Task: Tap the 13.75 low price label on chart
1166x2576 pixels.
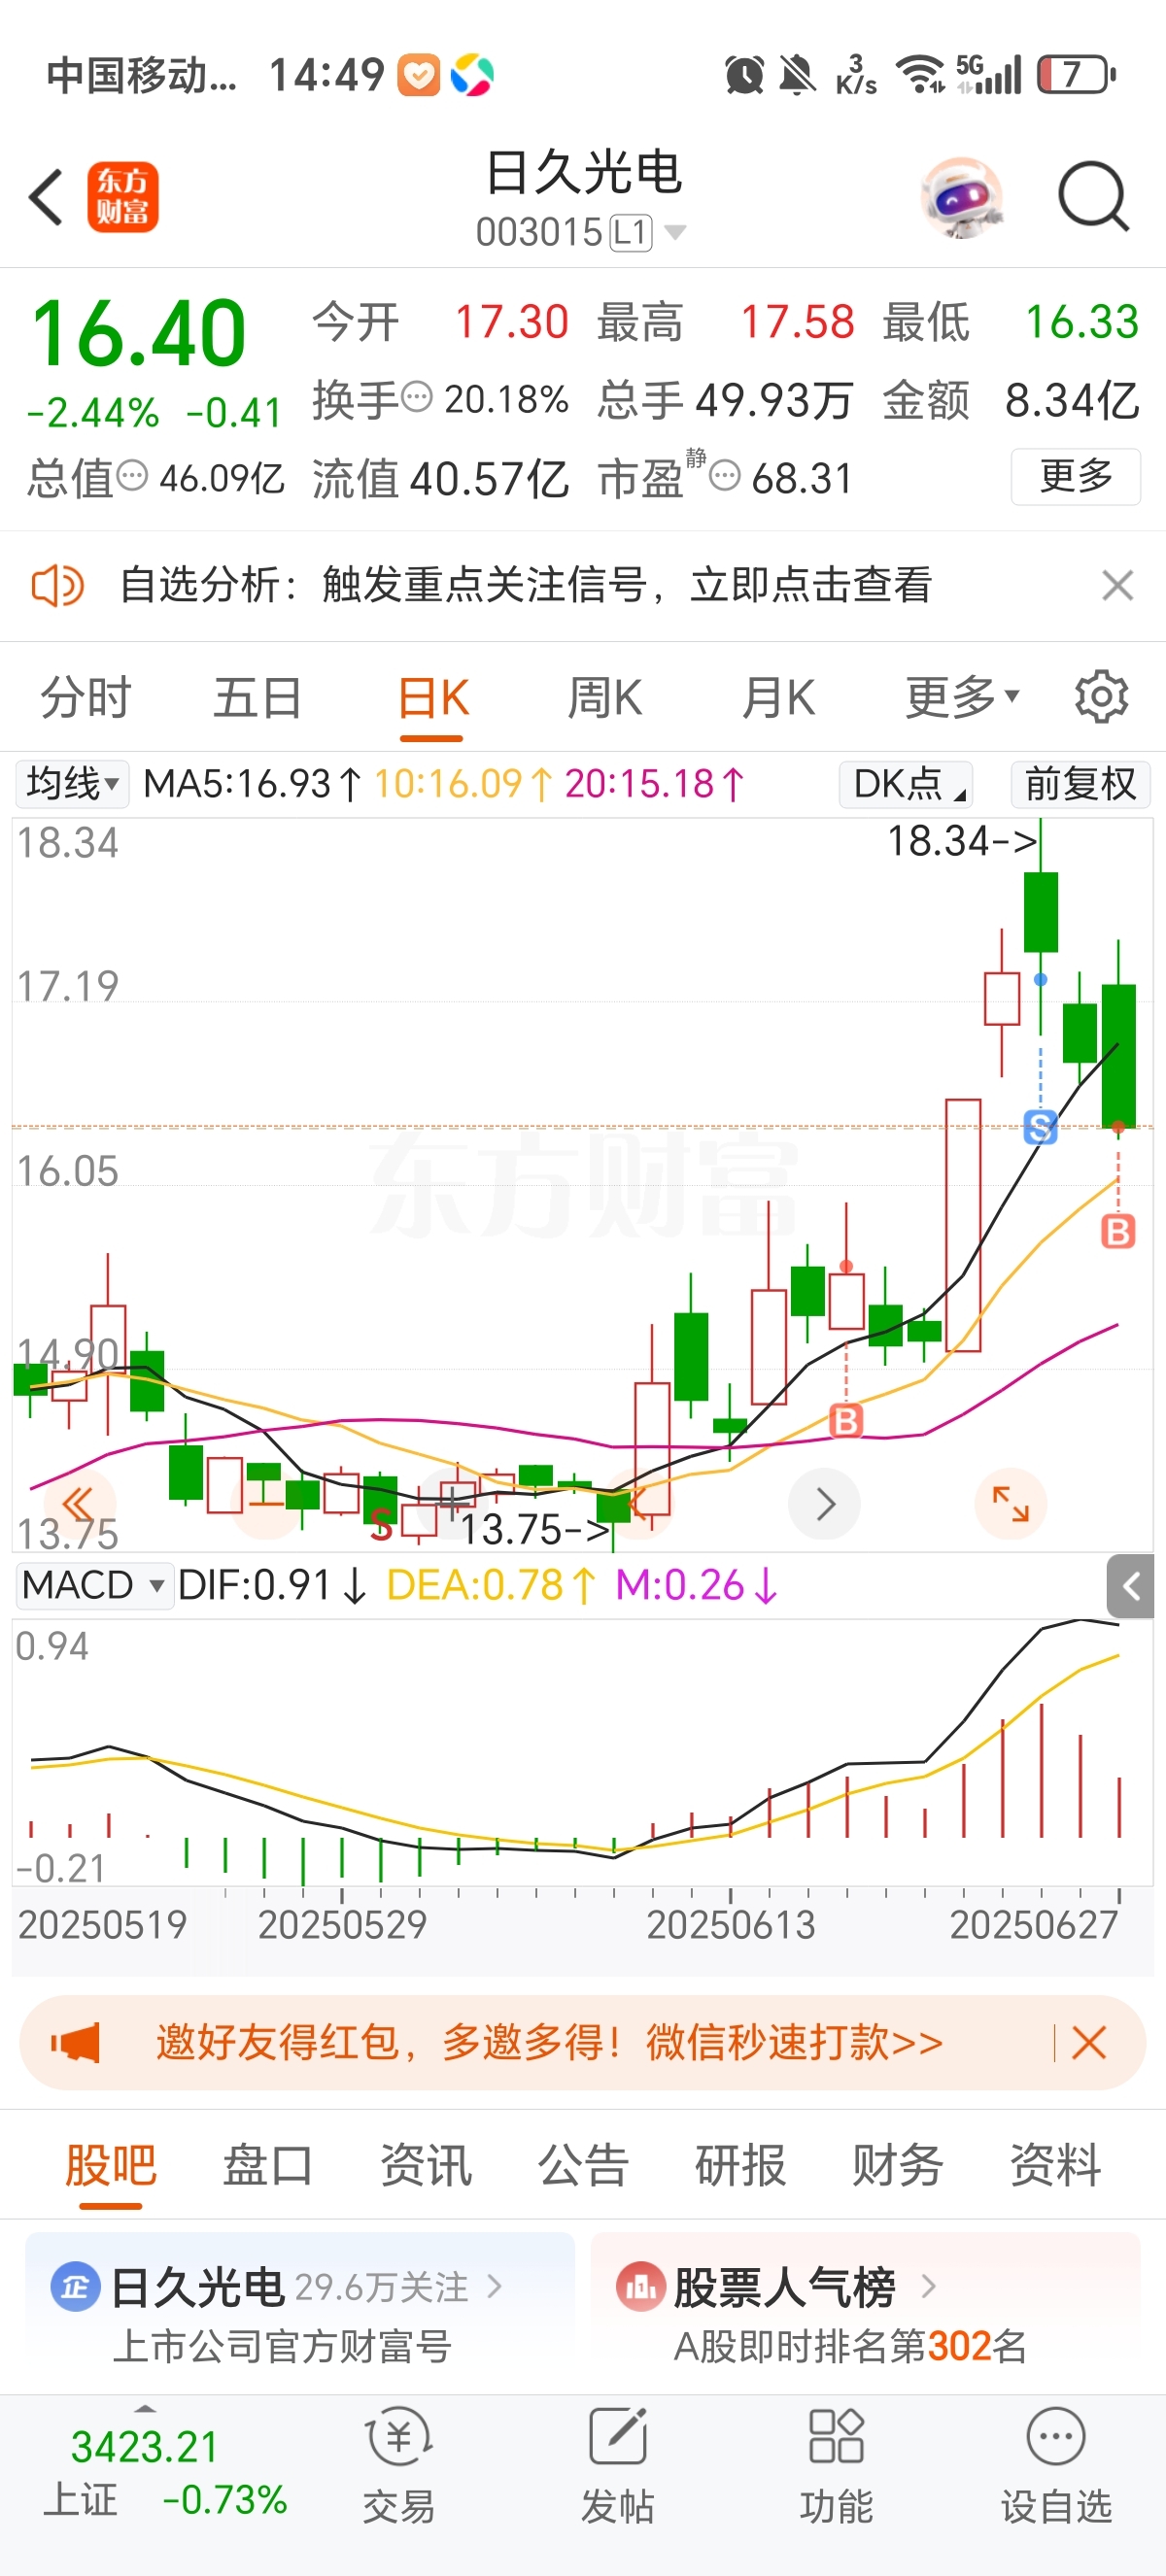Action: coord(534,1530)
